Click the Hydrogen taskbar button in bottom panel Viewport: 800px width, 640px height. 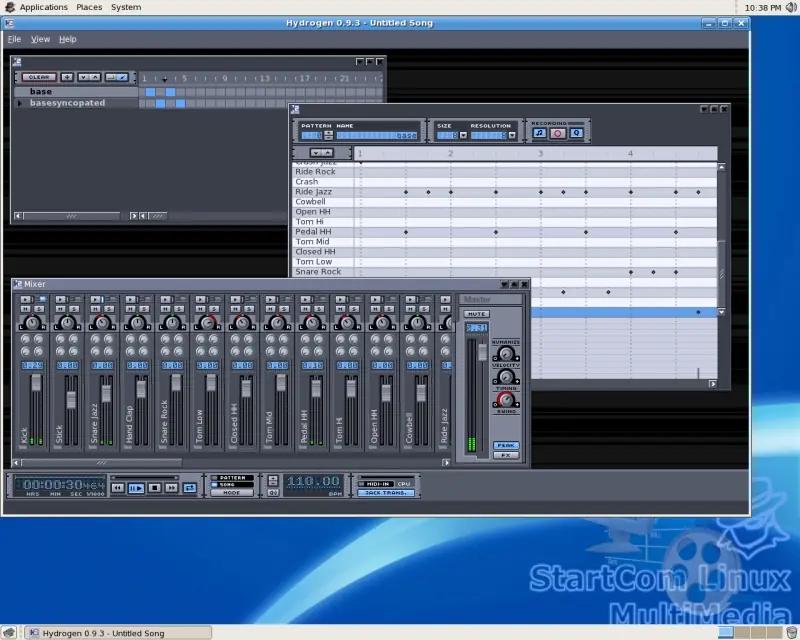118,633
